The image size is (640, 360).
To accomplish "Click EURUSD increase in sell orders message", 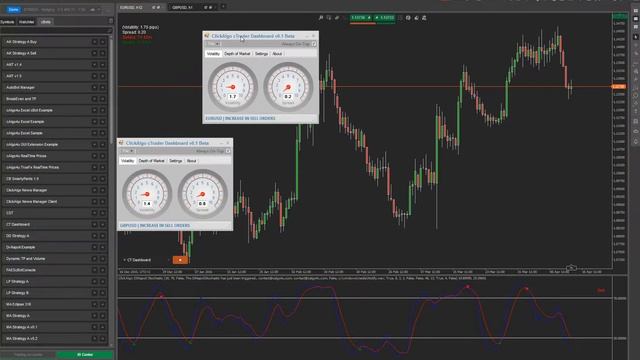I will click(x=240, y=118).
